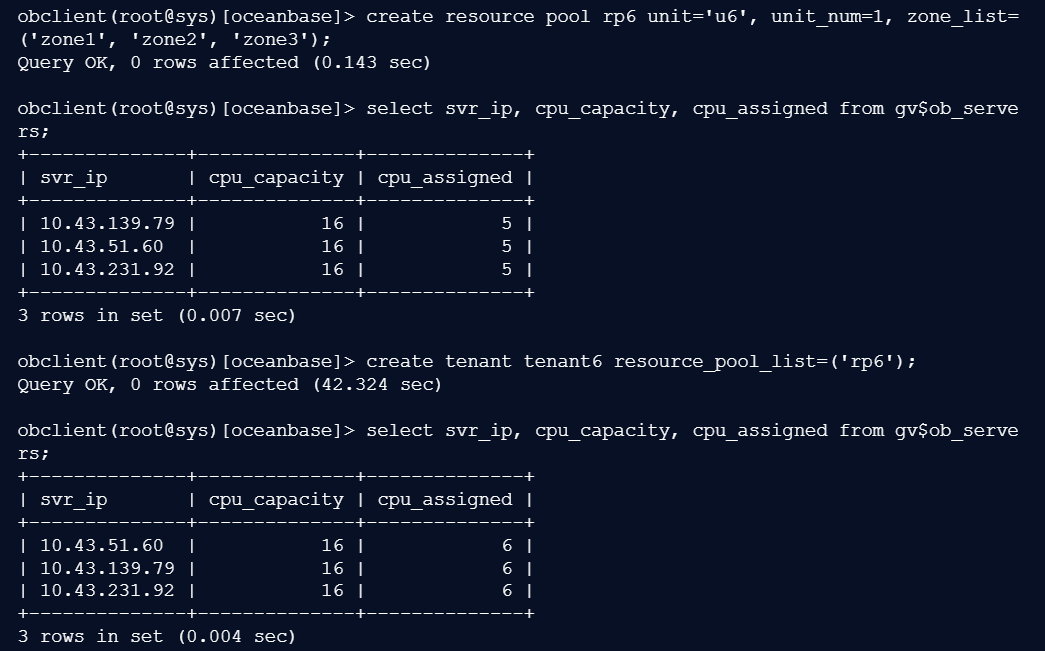Click cpu_assigned value 6 in the last table row
The width and height of the screenshot is (1045, 651).
pyautogui.click(x=506, y=590)
